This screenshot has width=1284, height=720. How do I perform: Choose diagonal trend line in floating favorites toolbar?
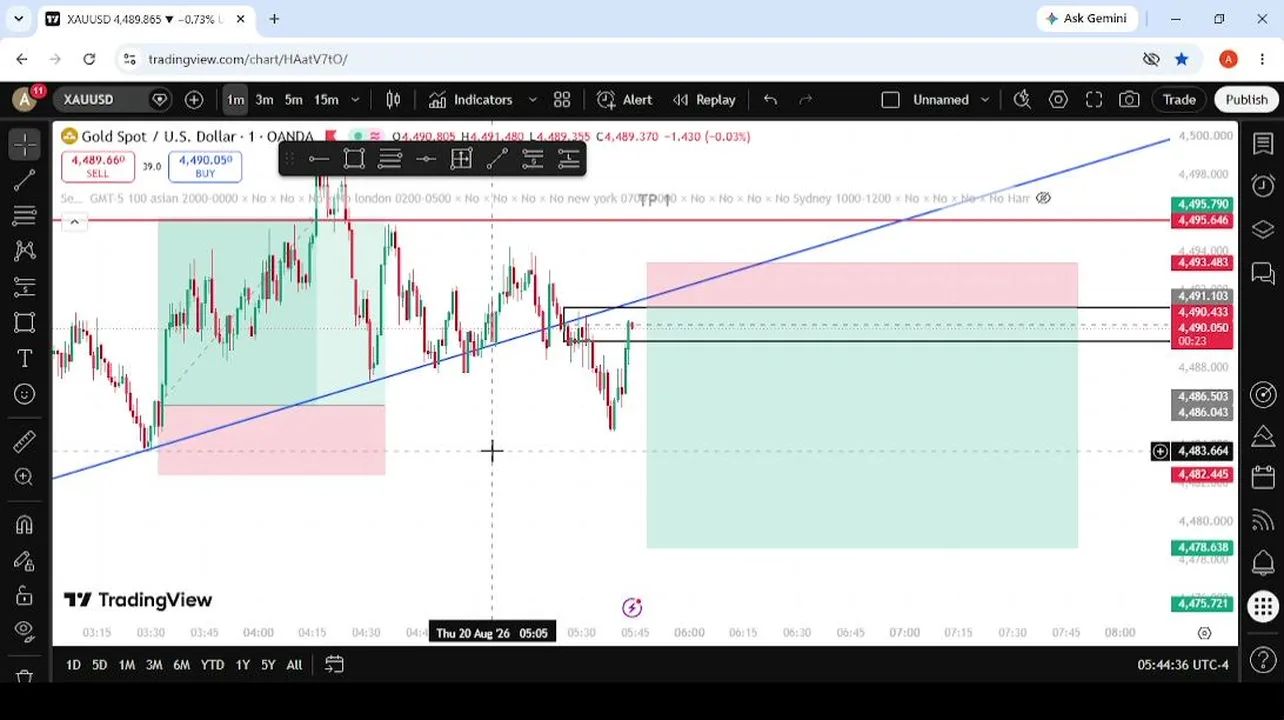497,158
